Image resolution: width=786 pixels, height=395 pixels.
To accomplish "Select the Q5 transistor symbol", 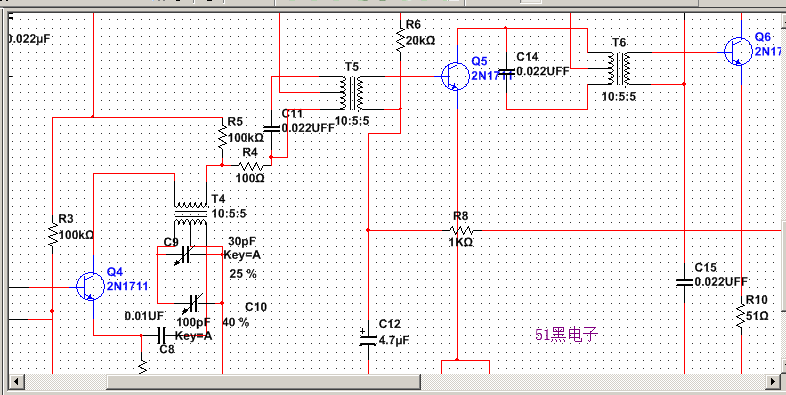I will pyautogui.click(x=454, y=76).
